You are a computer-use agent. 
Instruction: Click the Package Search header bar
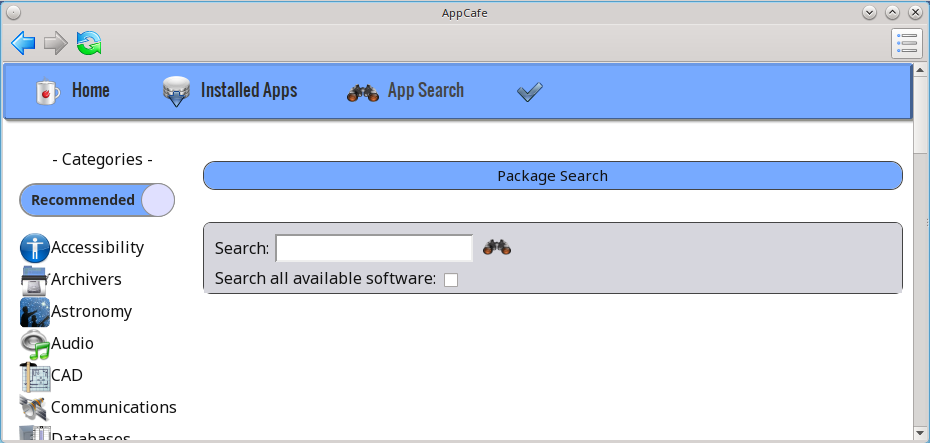click(x=553, y=176)
